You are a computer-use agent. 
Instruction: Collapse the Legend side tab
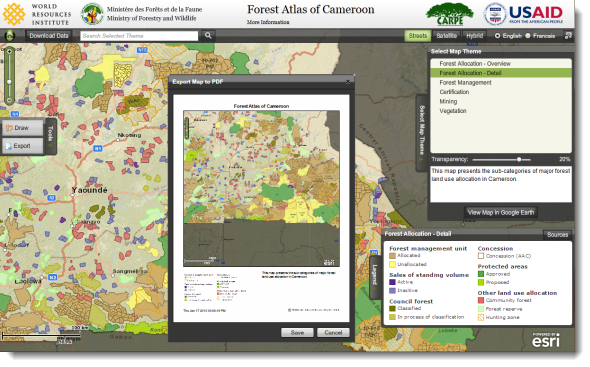pyautogui.click(x=375, y=277)
